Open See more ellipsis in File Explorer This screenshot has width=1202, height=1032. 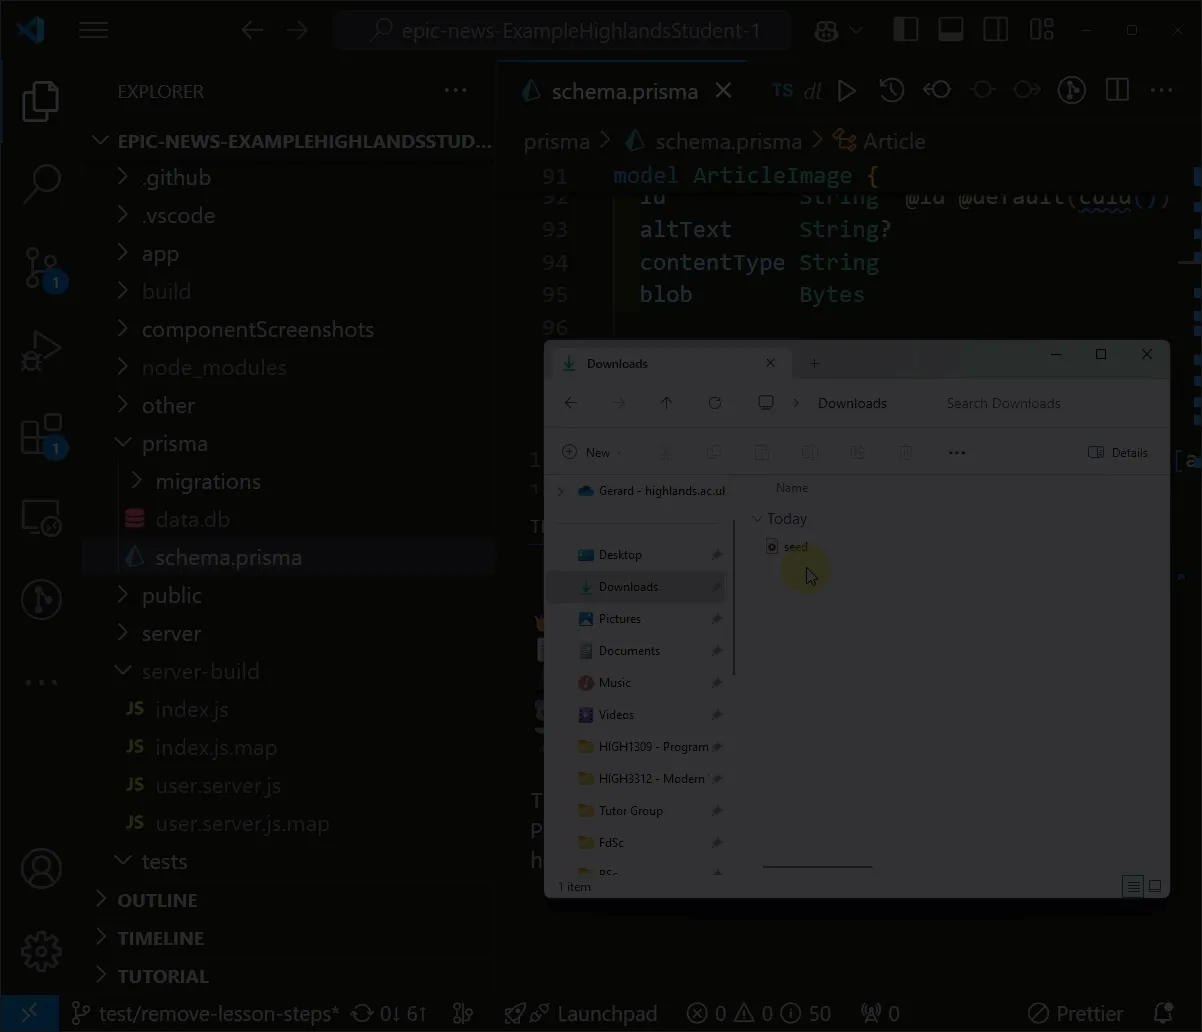pyautogui.click(x=957, y=453)
